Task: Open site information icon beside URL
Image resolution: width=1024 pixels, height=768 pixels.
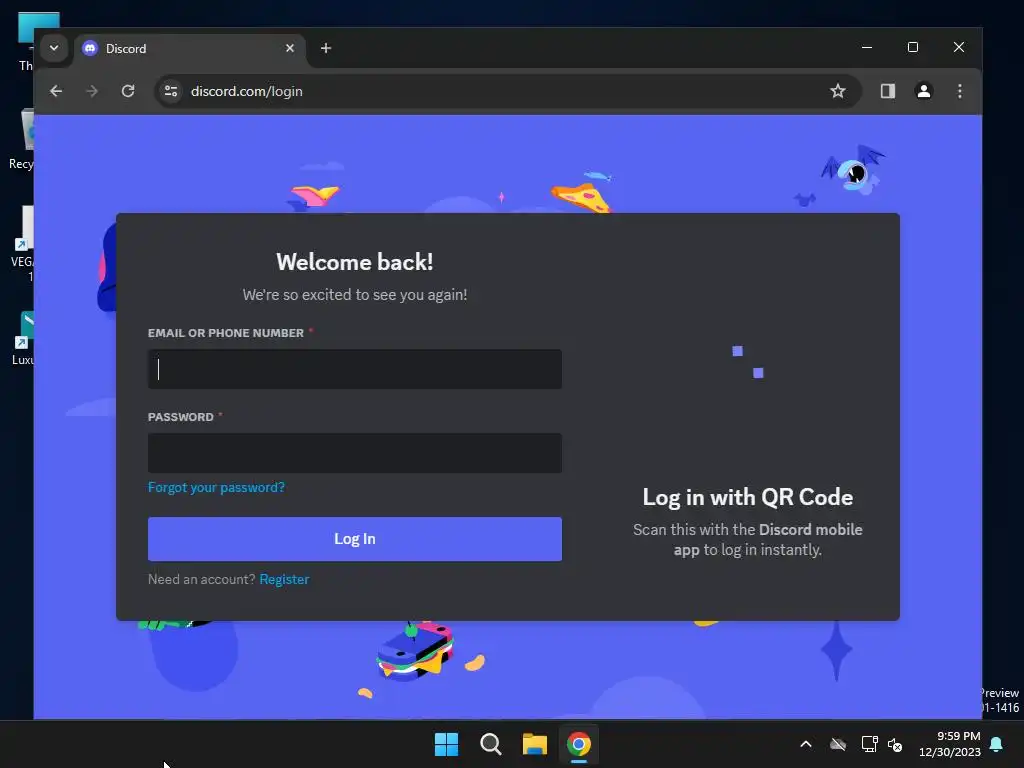Action: tap(171, 91)
